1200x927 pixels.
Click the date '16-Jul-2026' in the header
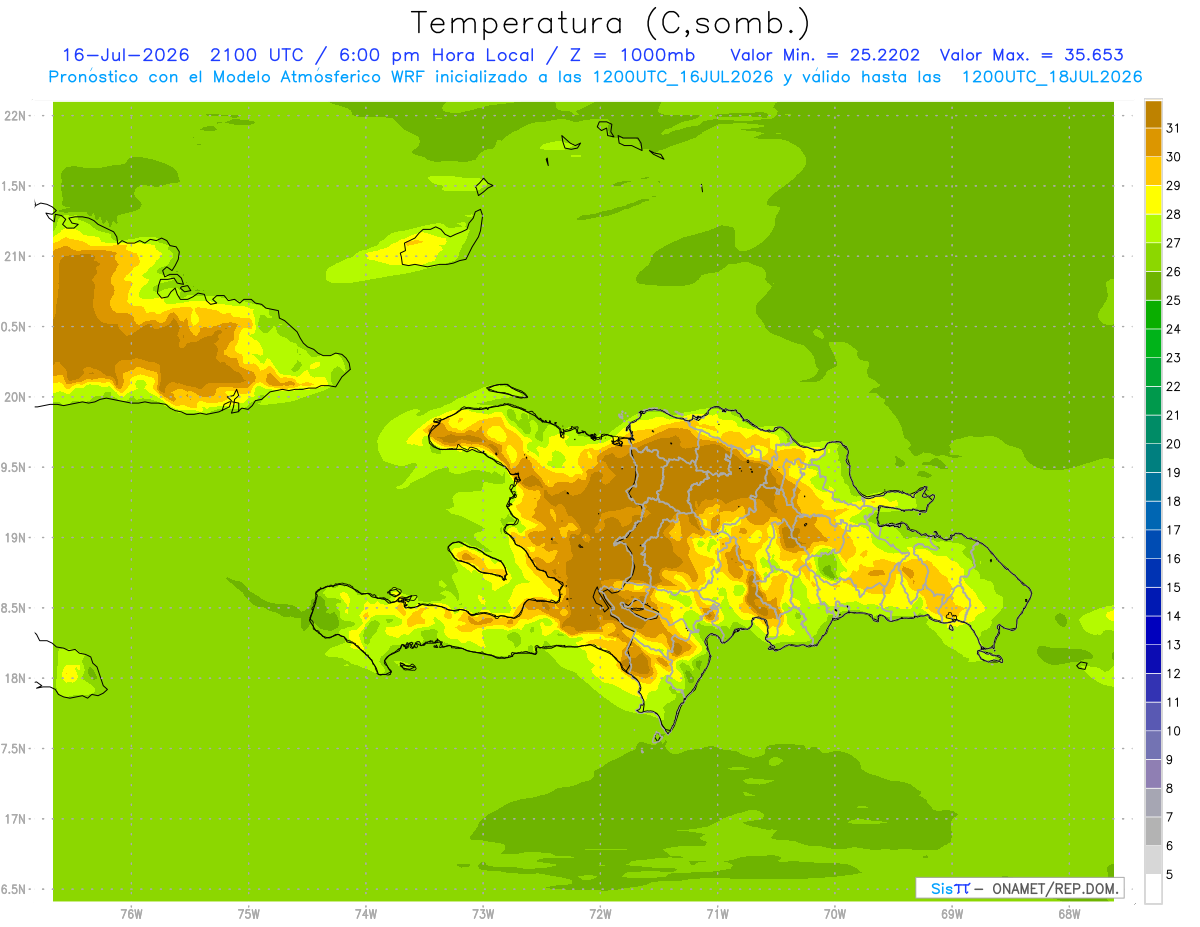126,55
